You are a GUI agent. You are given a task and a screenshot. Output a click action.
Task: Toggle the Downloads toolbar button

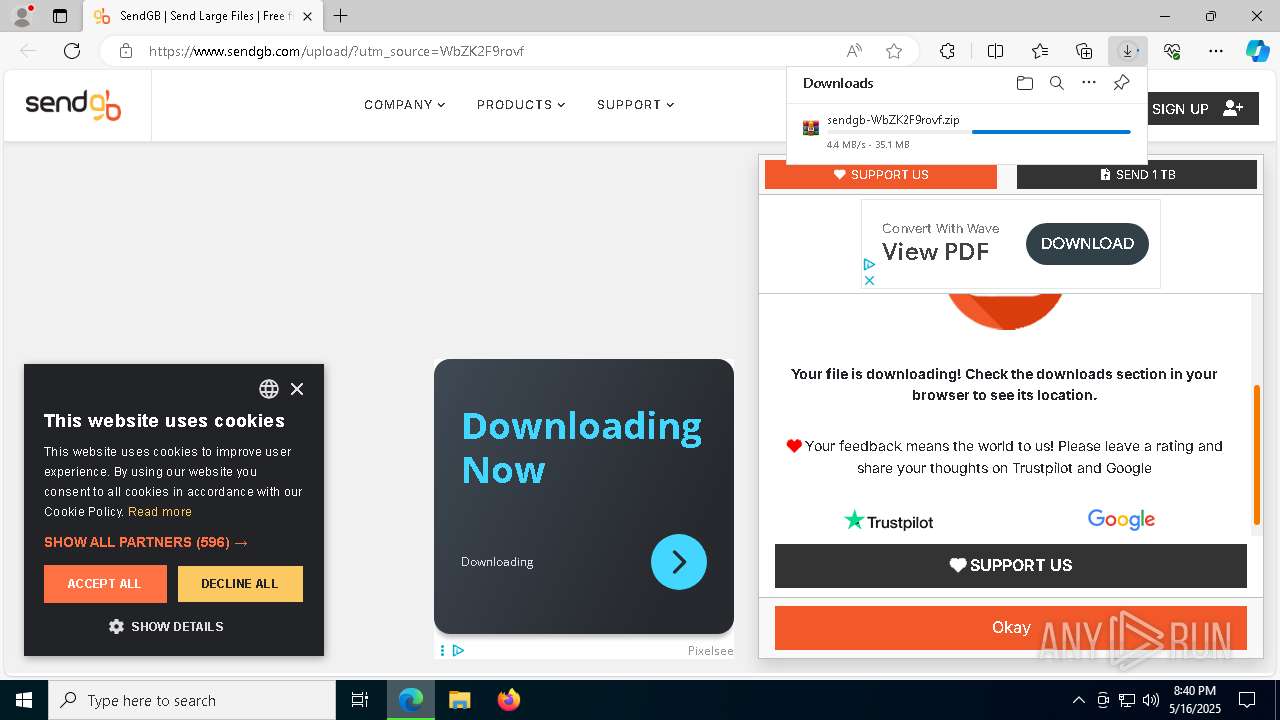coord(1128,51)
